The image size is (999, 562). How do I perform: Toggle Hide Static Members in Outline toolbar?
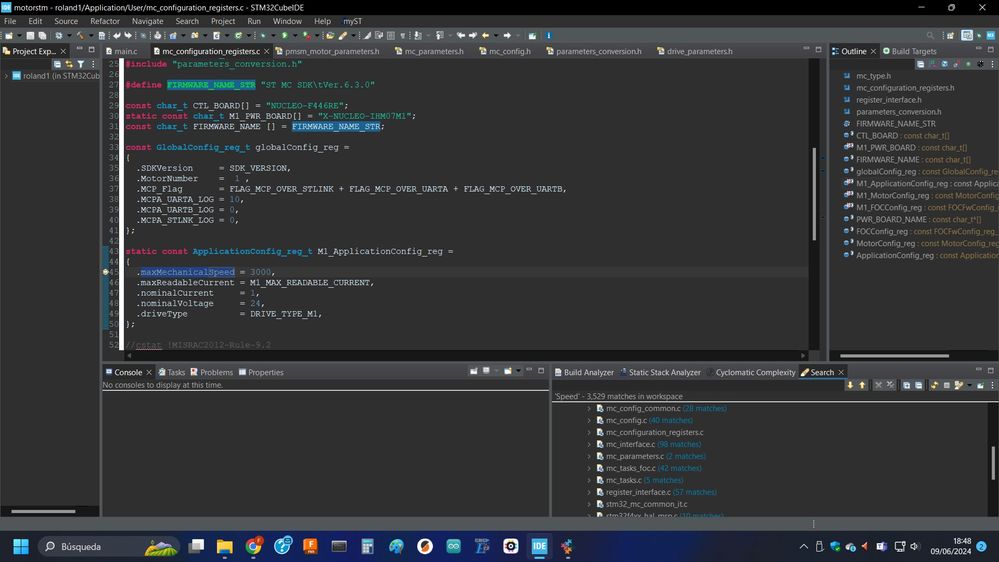[956, 64]
